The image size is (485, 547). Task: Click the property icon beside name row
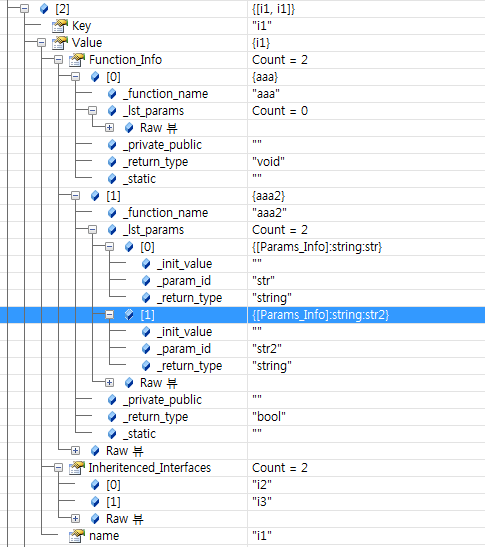coord(77,536)
